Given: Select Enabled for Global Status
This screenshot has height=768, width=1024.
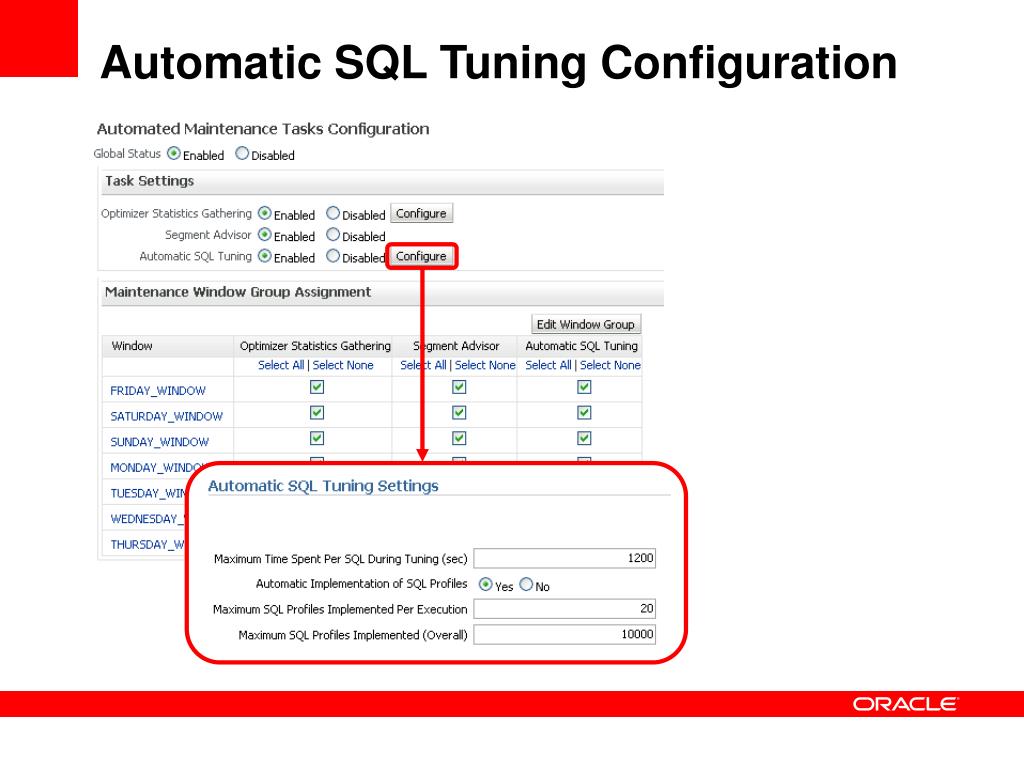Looking at the screenshot, I should [x=174, y=153].
